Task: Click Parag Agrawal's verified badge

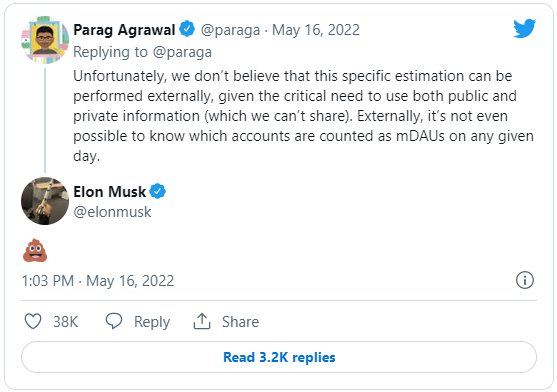Action: pyautogui.click(x=187, y=29)
